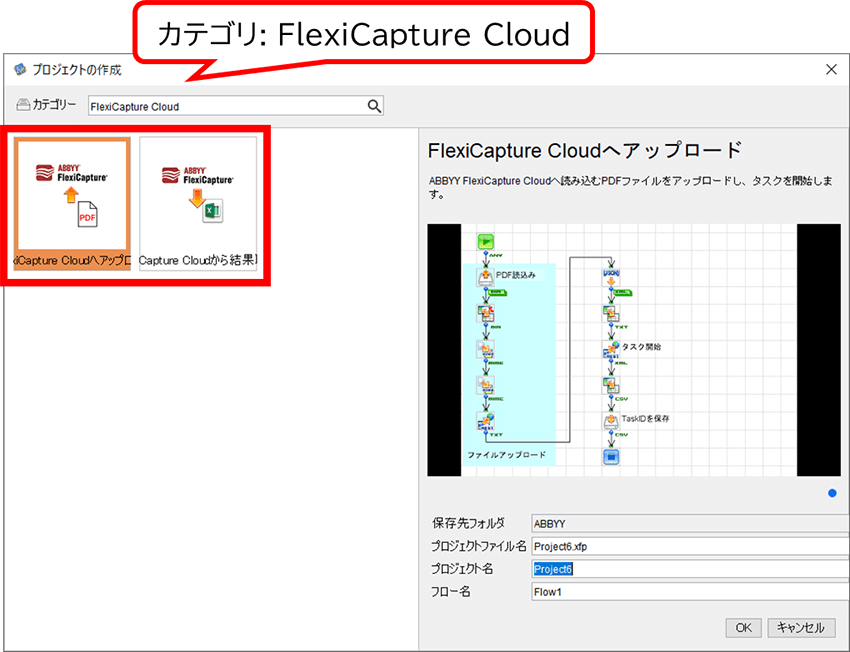850x652 pixels.
Task: Click the blue end node in preview
Action: 611,457
